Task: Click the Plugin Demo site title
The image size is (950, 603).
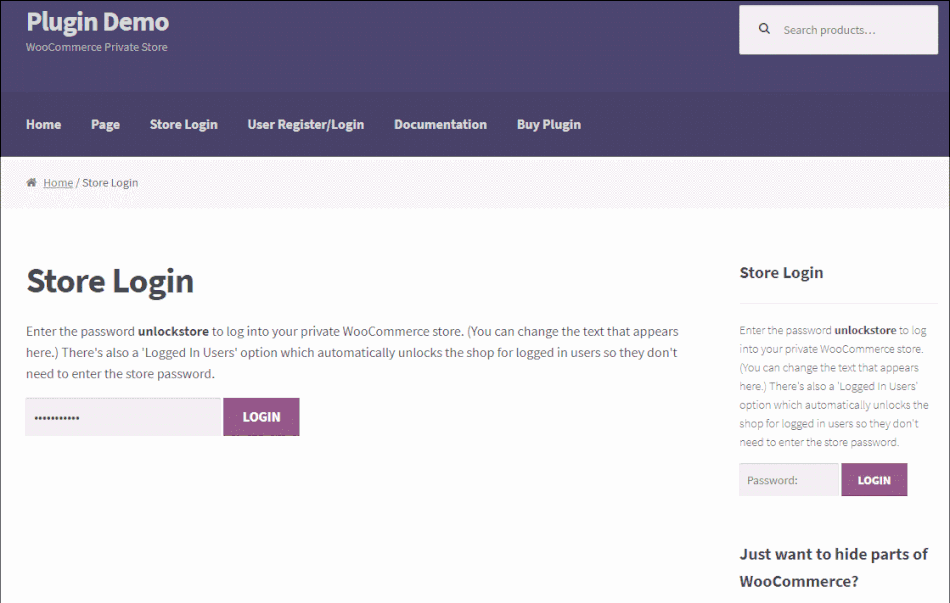Action: (x=97, y=21)
